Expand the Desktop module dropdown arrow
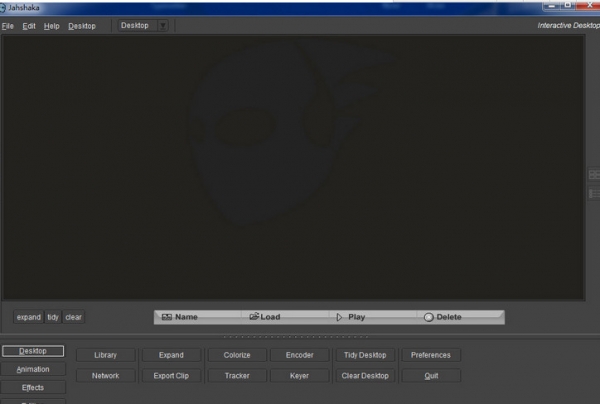600x404 pixels. tap(163, 26)
